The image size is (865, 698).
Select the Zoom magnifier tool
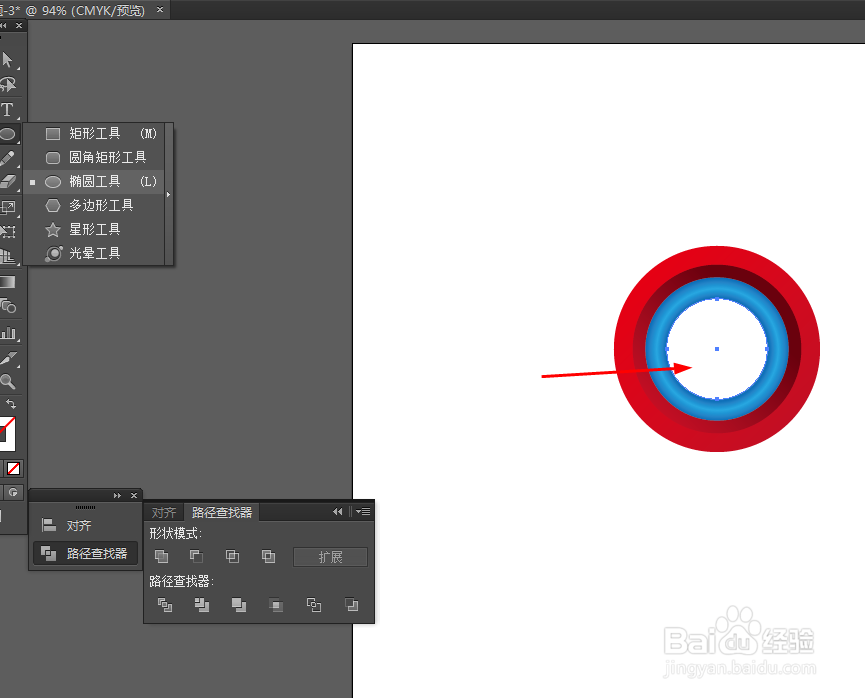coord(7,381)
